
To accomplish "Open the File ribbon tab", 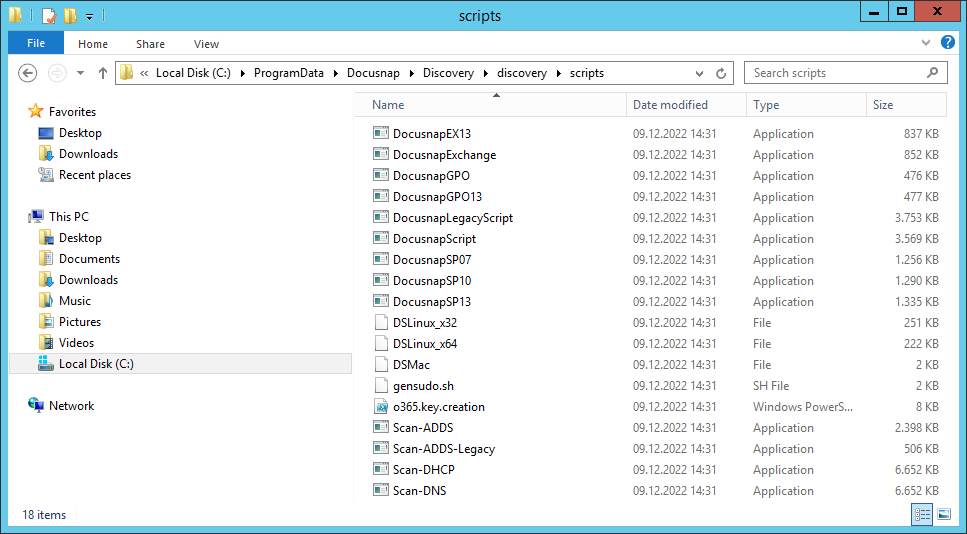I will pyautogui.click(x=36, y=43).
